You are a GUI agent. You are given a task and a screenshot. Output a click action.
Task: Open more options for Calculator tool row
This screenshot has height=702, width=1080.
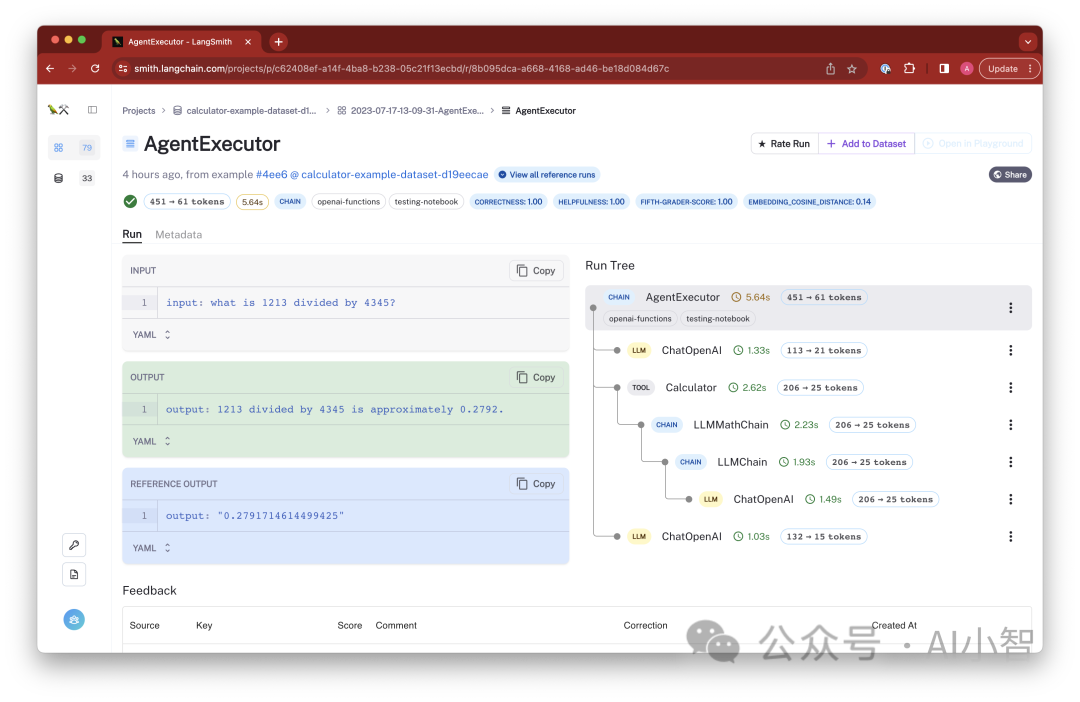click(1010, 387)
